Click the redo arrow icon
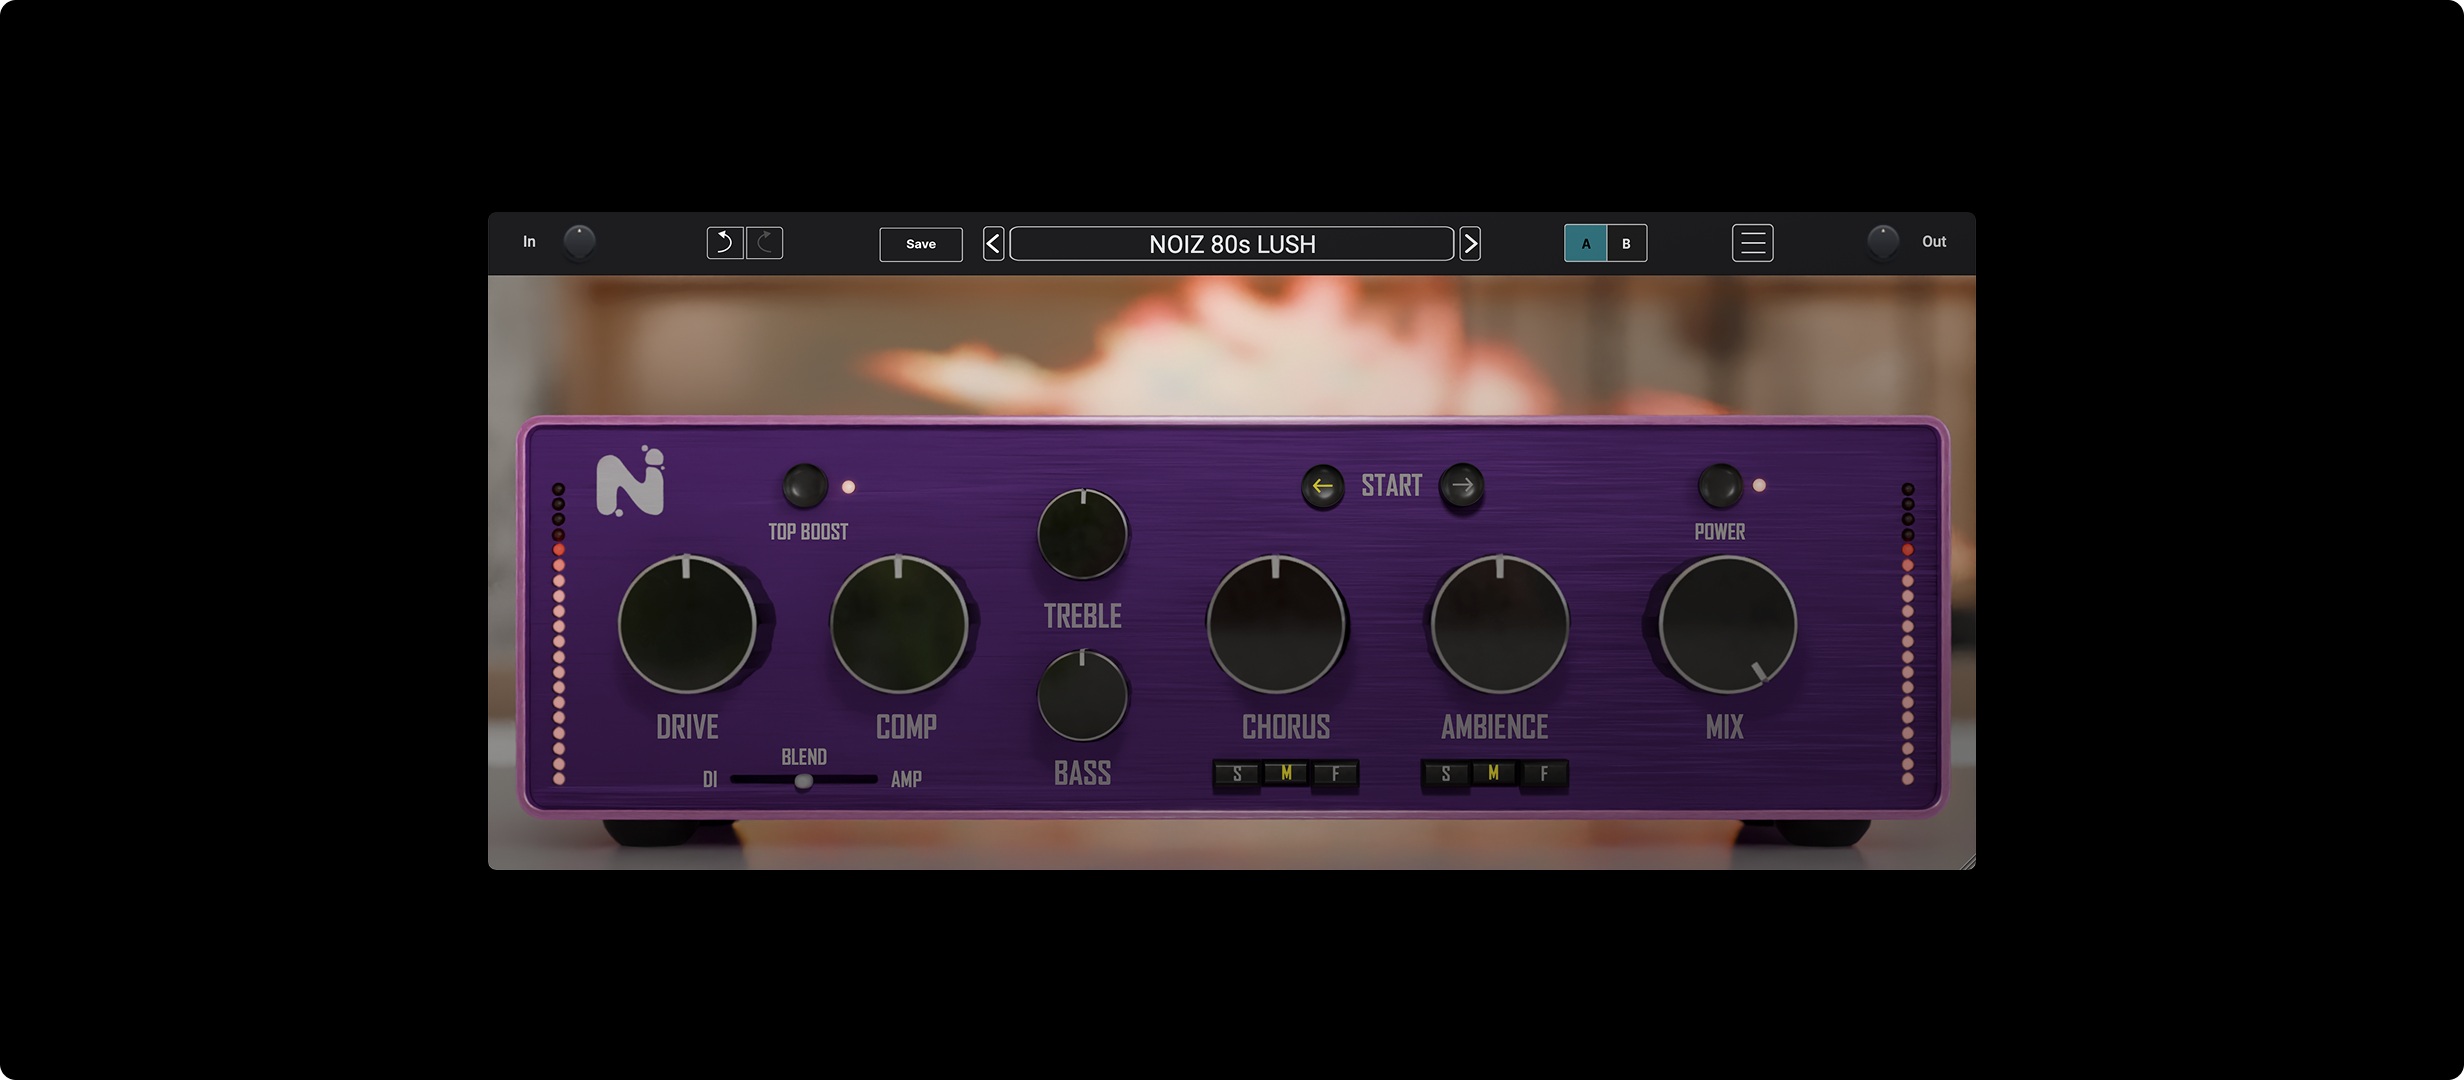2464x1080 pixels. pyautogui.click(x=764, y=242)
